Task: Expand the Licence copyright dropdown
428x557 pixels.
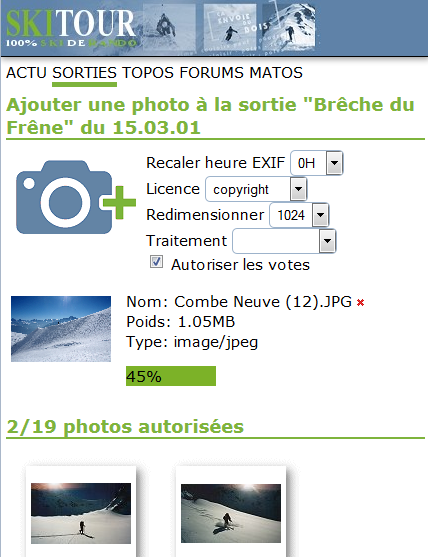Action: pos(256,189)
